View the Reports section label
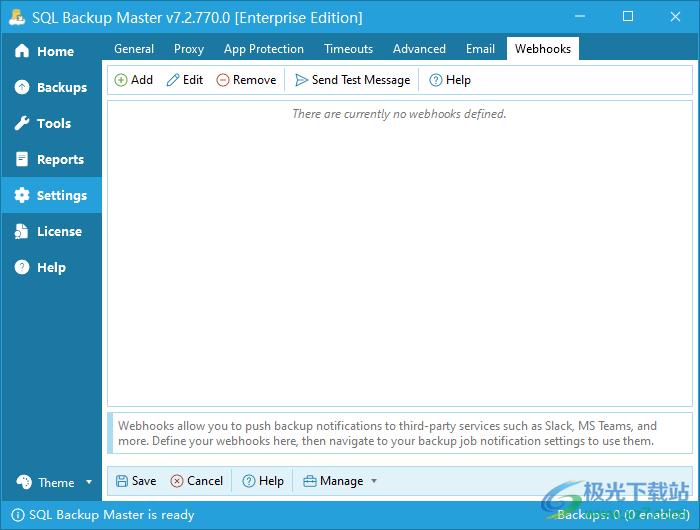 point(60,159)
